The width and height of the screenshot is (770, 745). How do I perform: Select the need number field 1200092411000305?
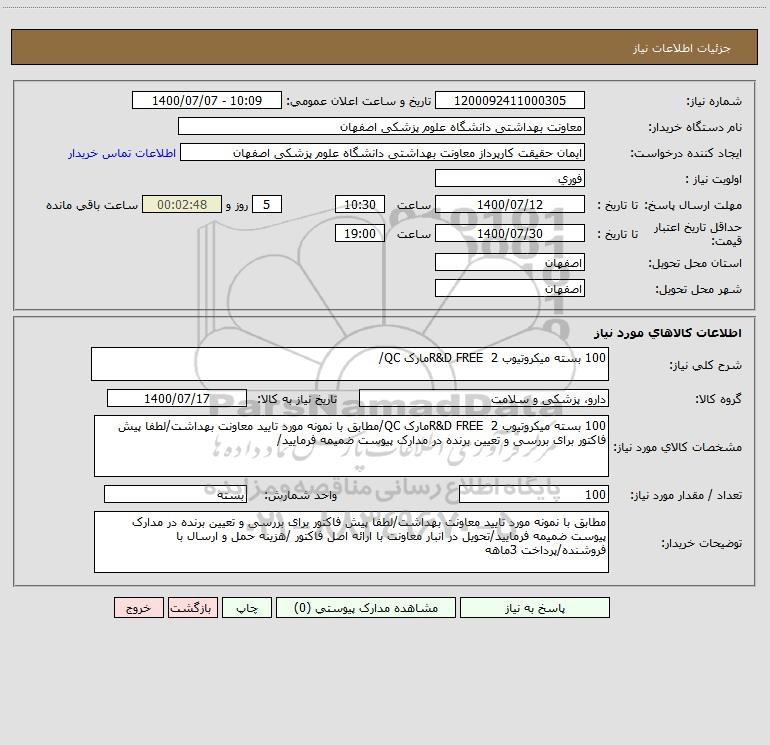point(510,101)
